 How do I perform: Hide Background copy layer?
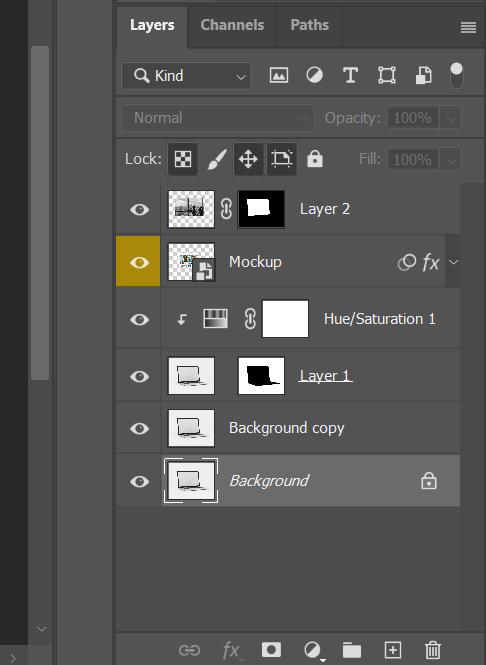point(140,428)
